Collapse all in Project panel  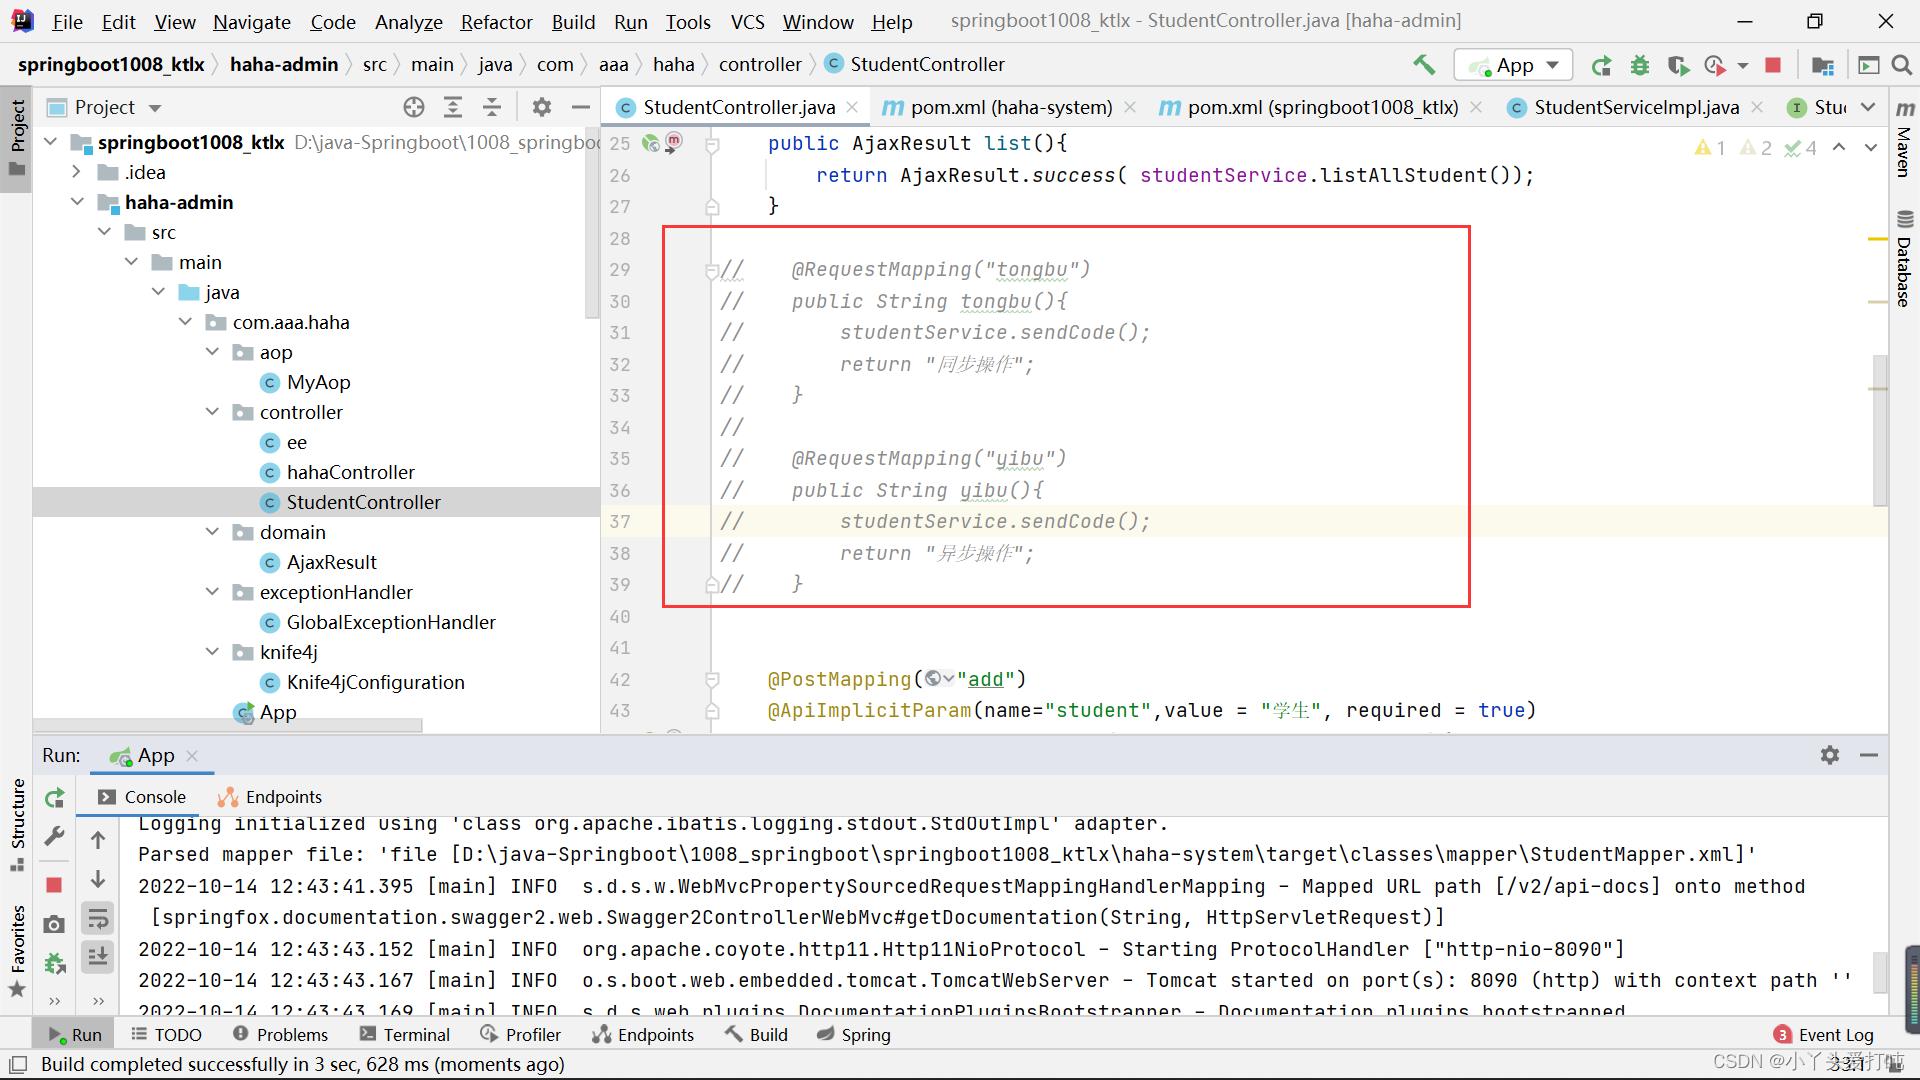(492, 107)
